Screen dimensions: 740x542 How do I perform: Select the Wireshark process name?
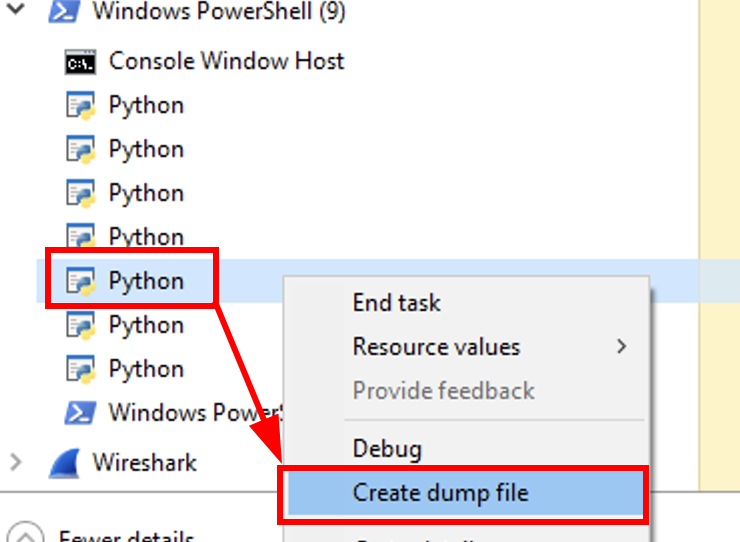(145, 462)
